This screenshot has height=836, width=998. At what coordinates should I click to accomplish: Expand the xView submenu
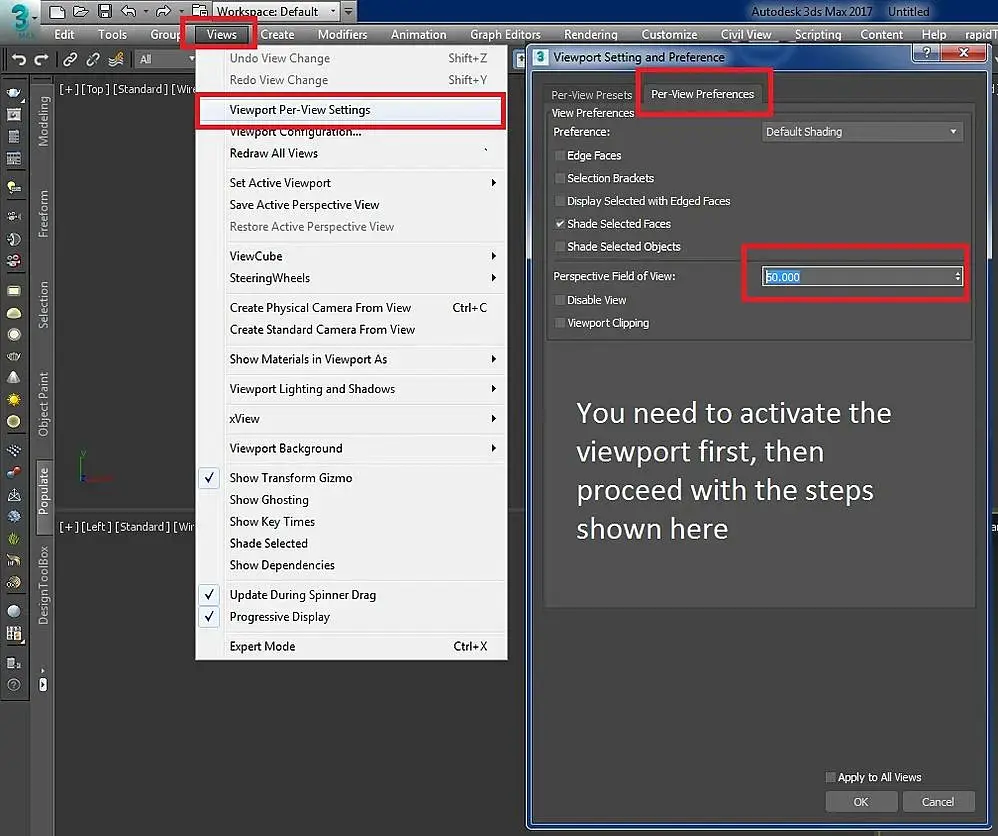tap(351, 418)
